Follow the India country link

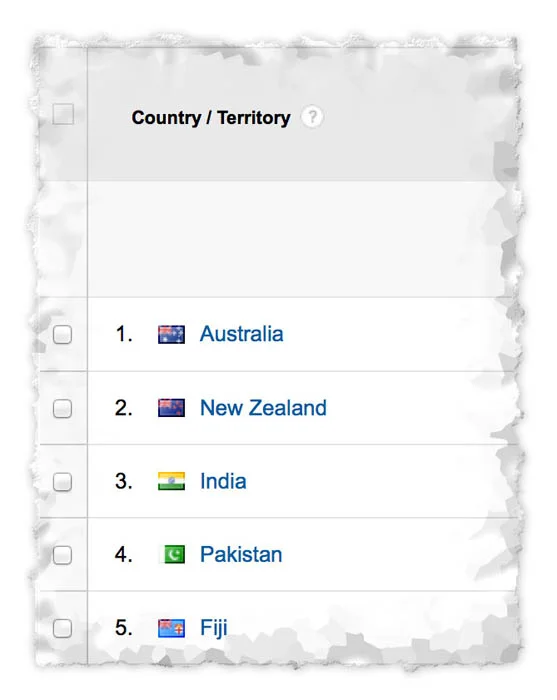coord(223,481)
